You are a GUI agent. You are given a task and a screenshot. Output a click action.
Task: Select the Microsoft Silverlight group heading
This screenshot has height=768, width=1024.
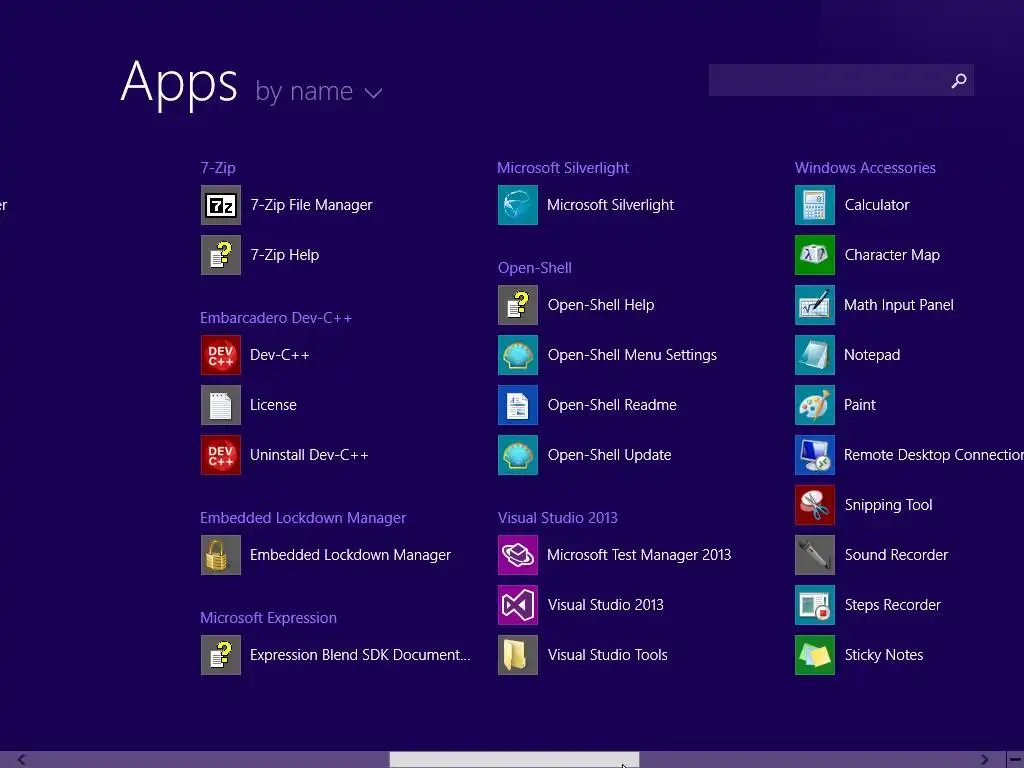563,168
